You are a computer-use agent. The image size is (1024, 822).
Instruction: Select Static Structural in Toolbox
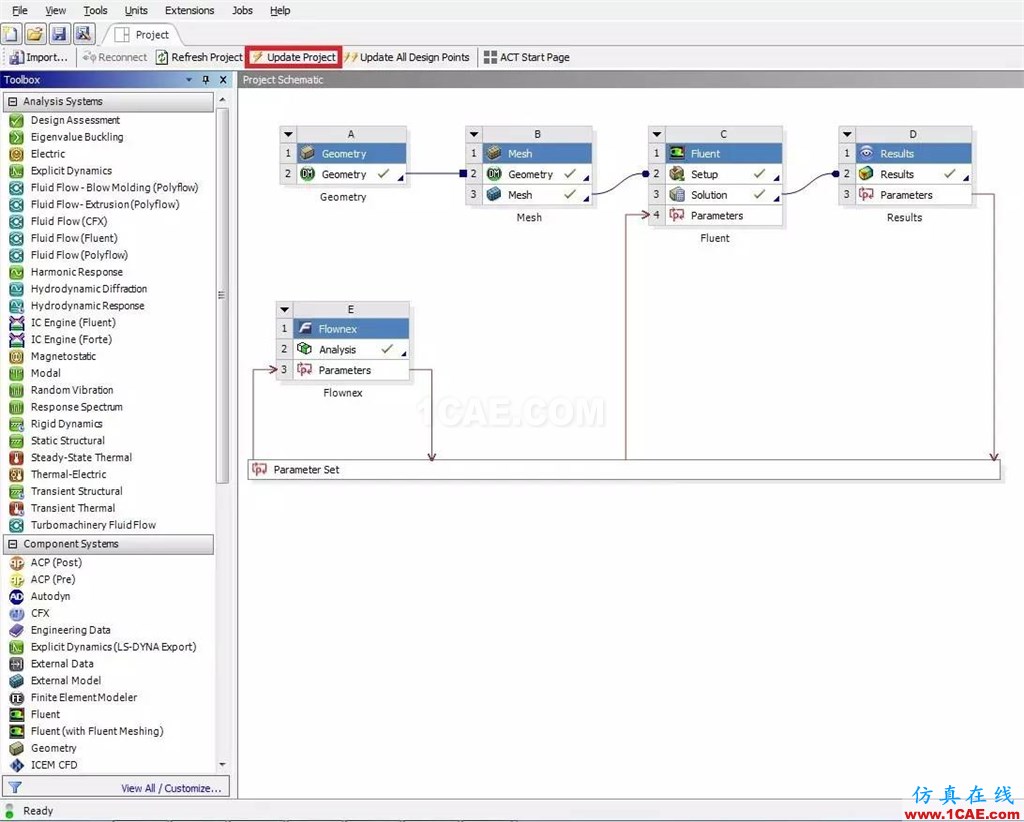coord(68,441)
